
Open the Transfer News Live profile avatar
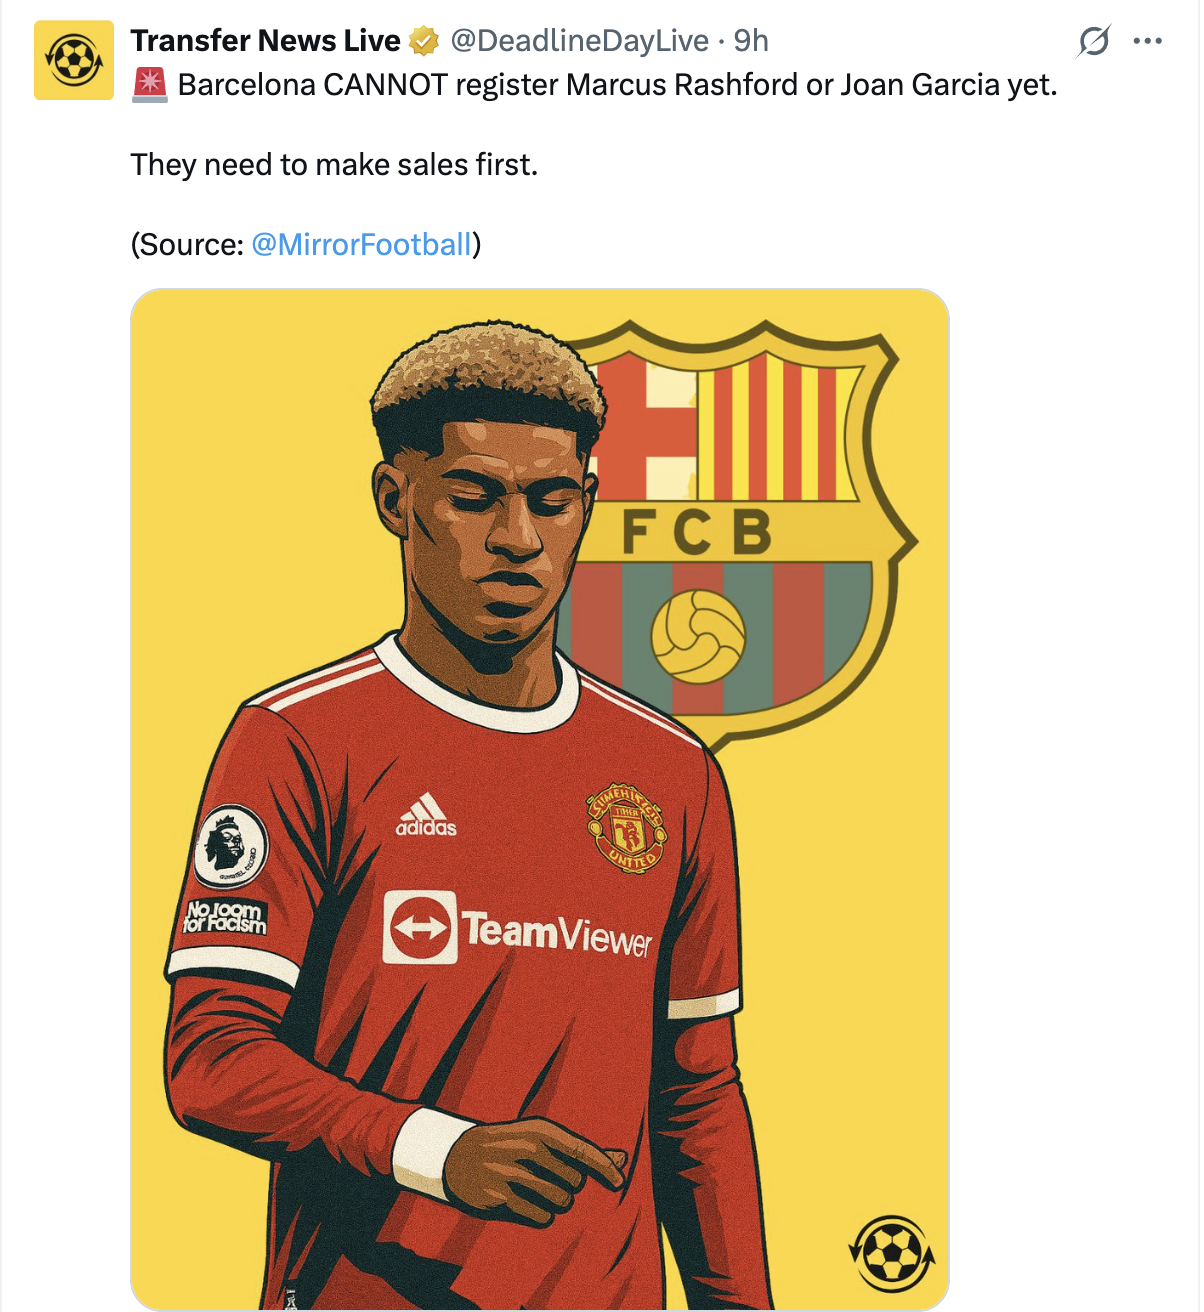pyautogui.click(x=74, y=60)
